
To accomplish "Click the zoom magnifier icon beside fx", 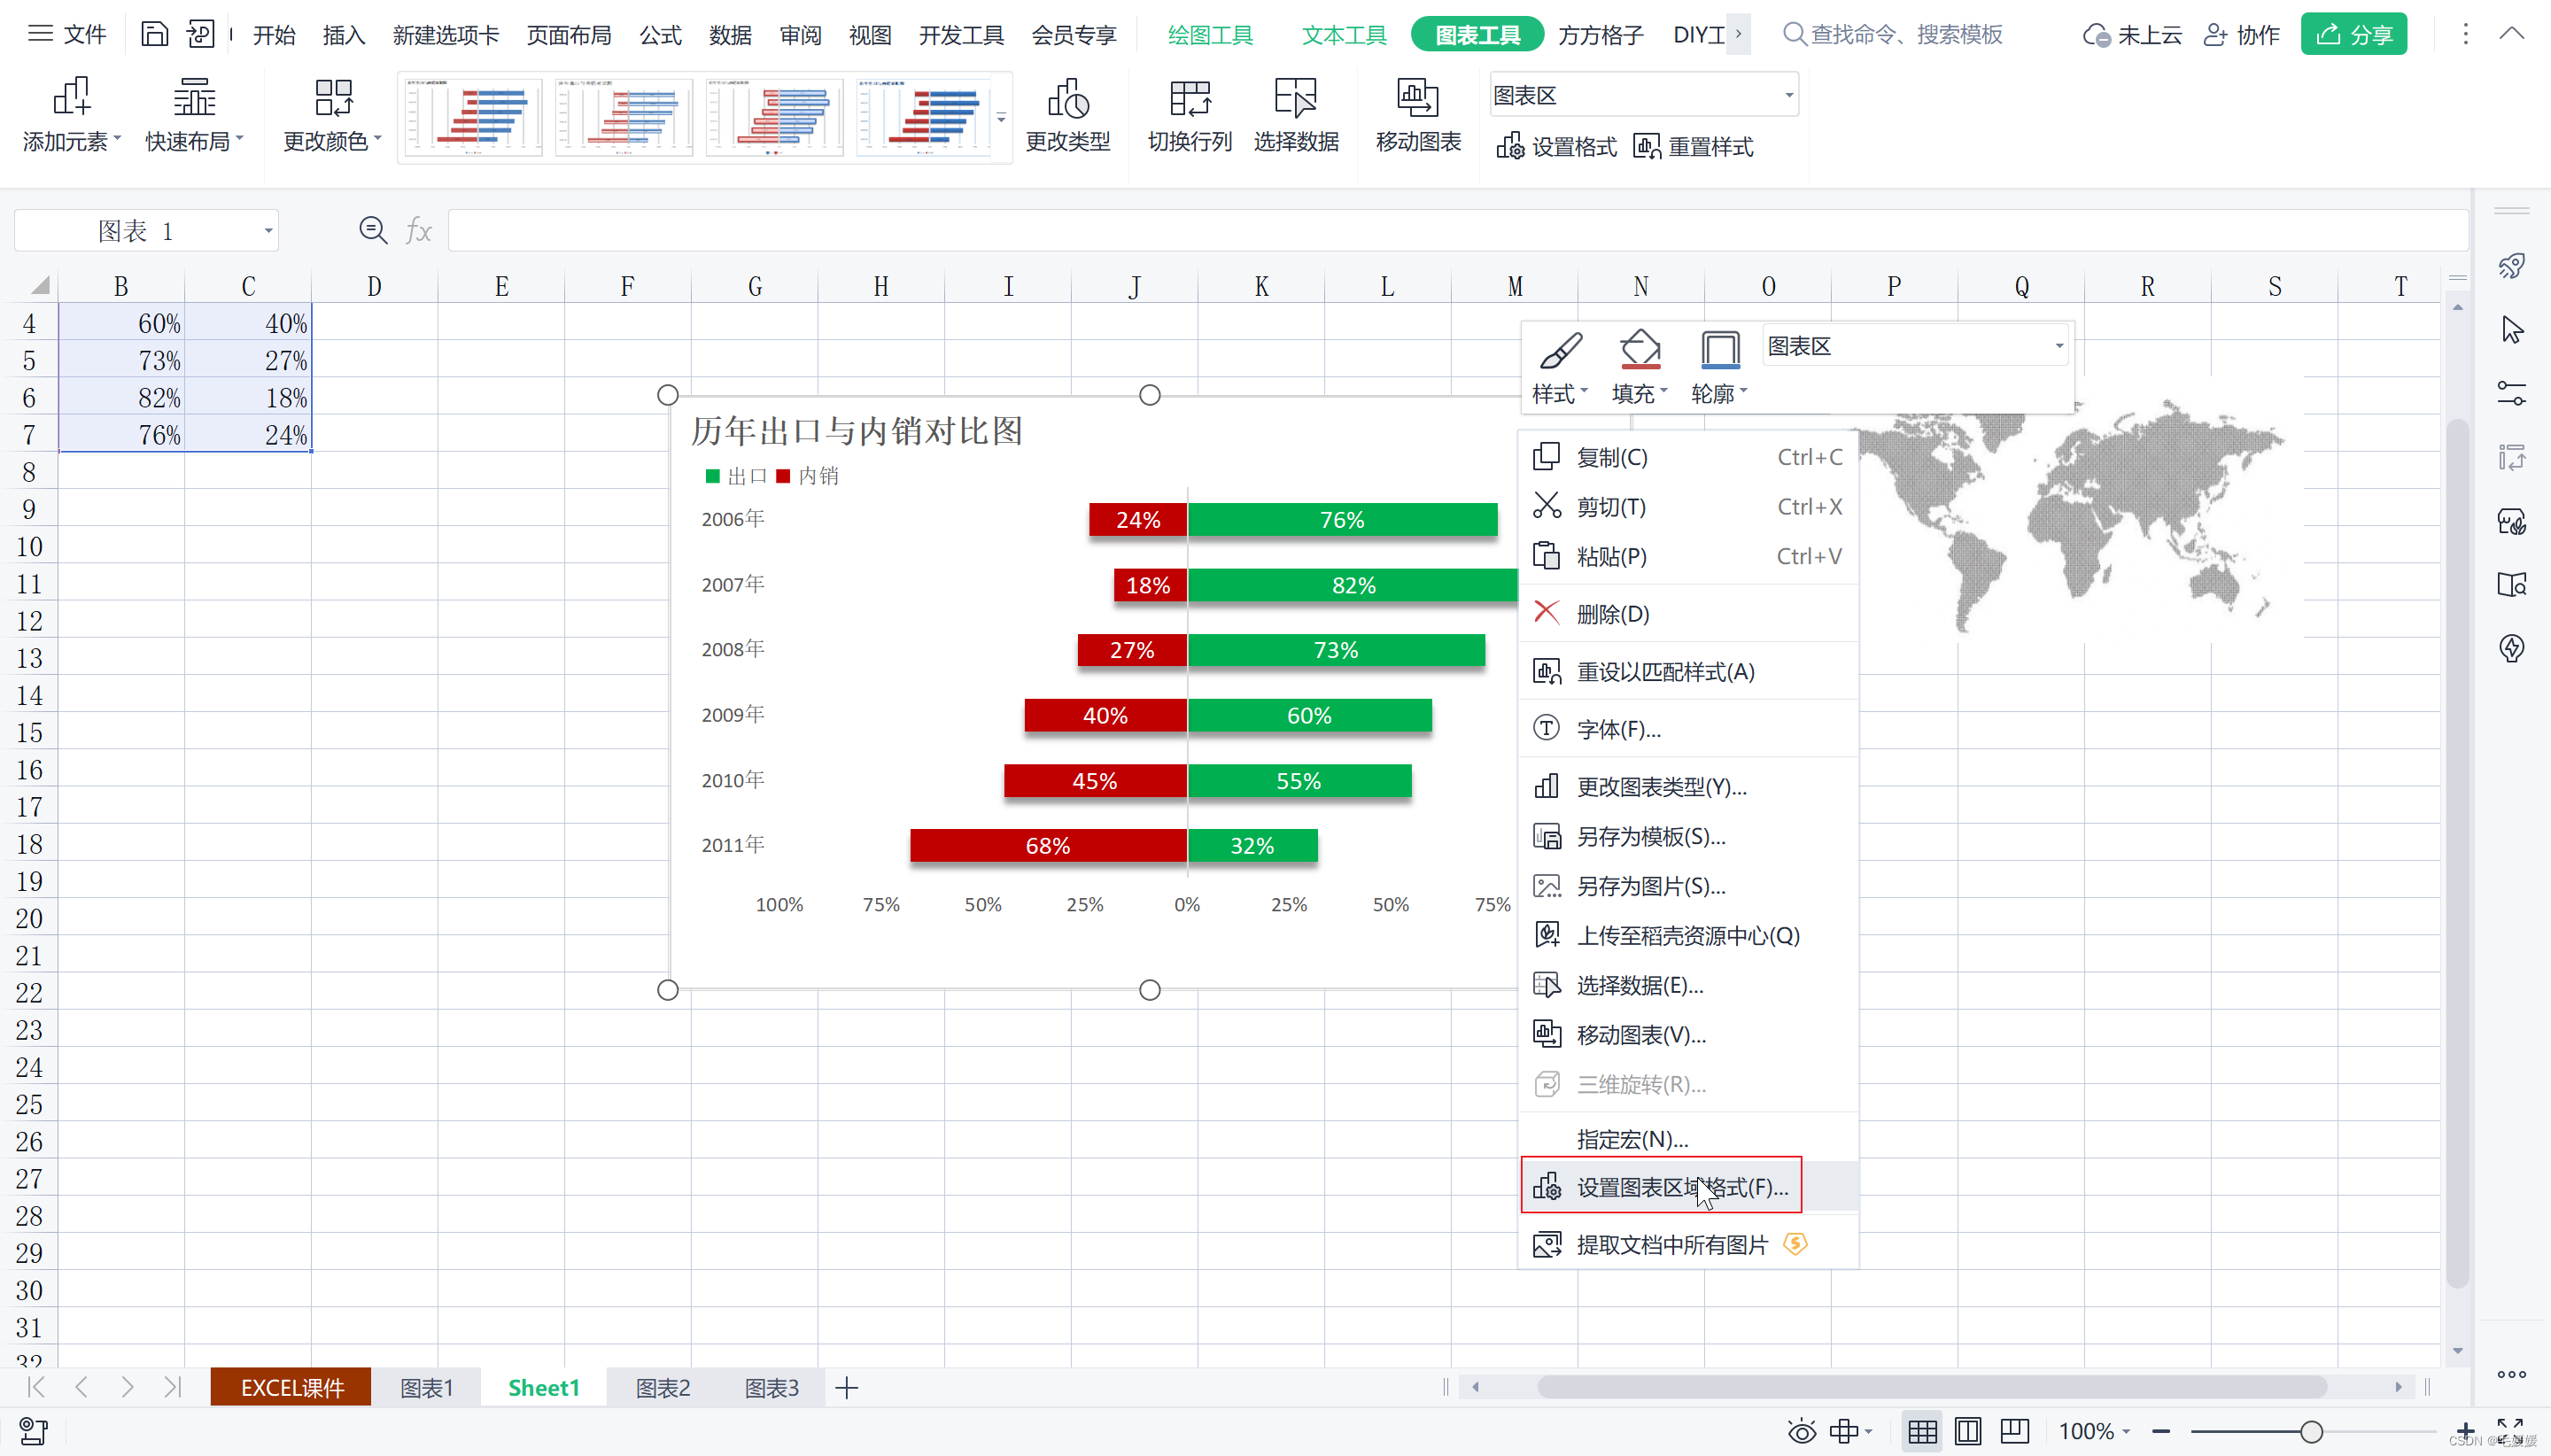I will pos(373,231).
